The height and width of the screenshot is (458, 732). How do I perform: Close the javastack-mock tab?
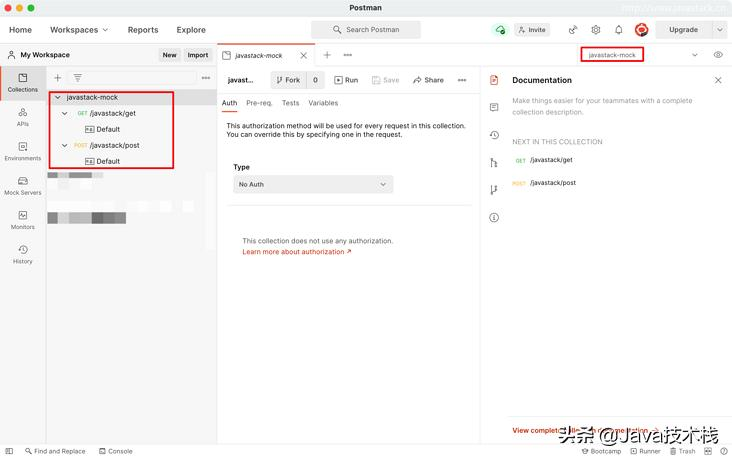point(303,56)
